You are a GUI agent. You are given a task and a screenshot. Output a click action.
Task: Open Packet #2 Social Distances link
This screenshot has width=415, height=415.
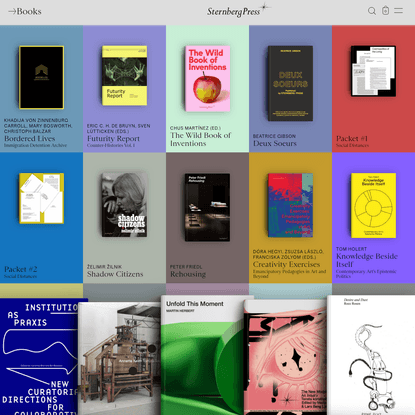[x=21, y=272]
